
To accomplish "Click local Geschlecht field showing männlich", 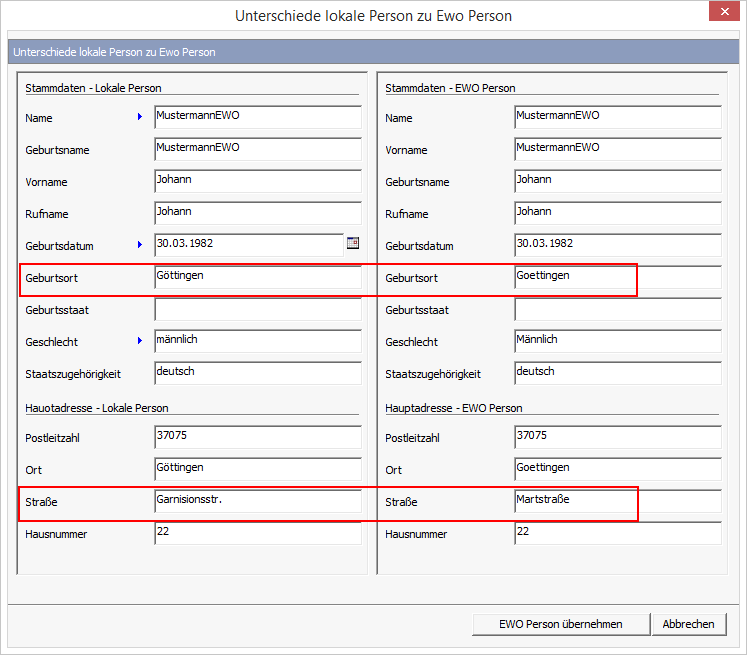I will [257, 341].
